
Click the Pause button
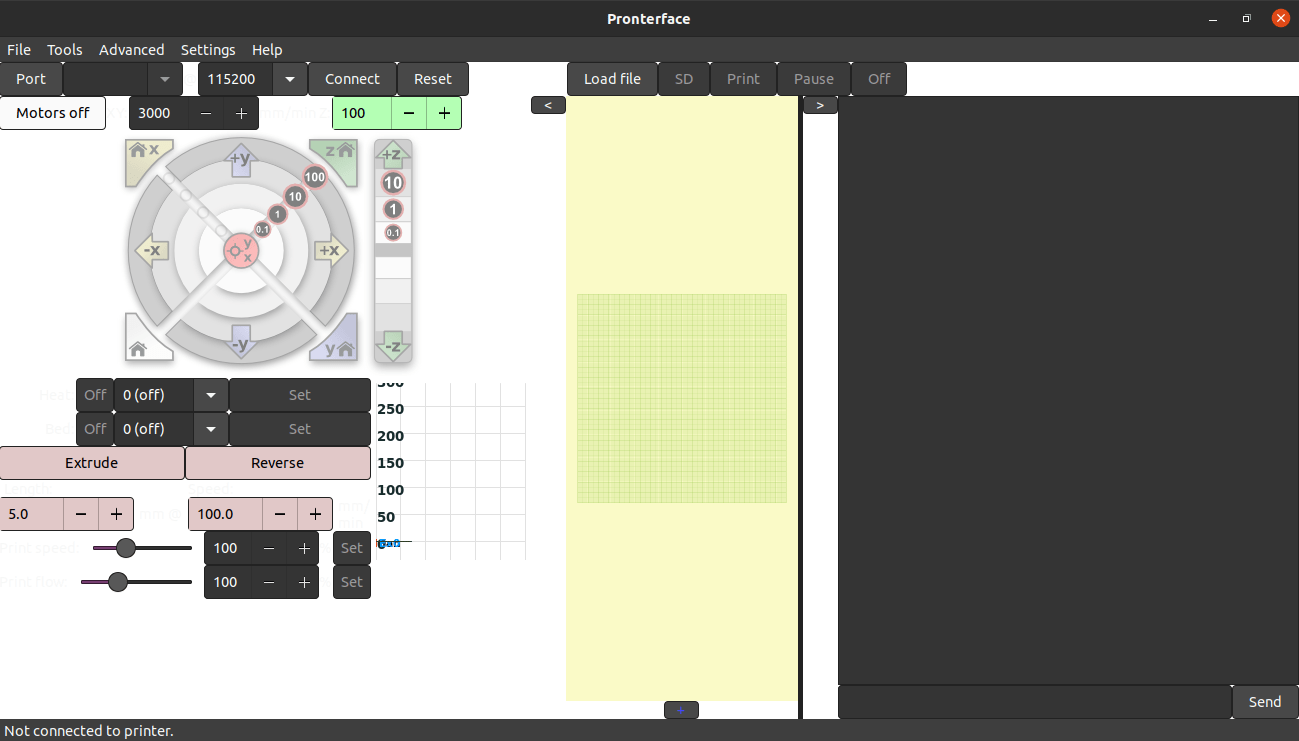814,79
